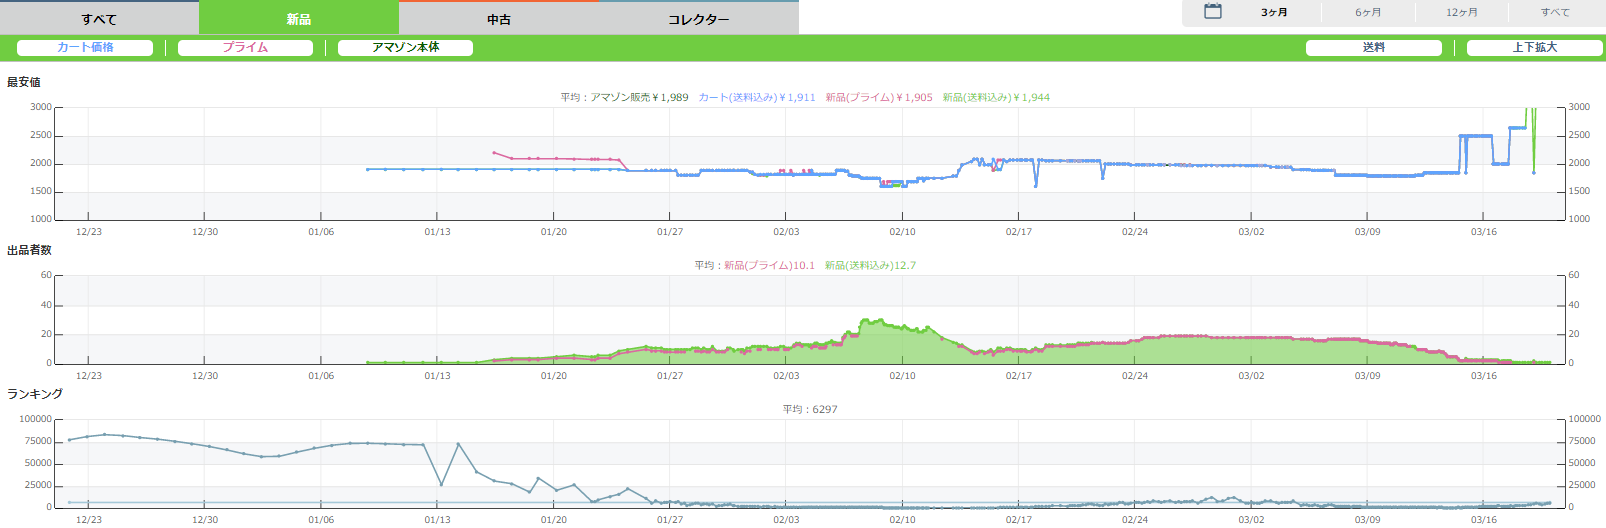The image size is (1606, 528).
Task: Click the 上下拡大 vertical zoom button
Action: click(x=1534, y=48)
